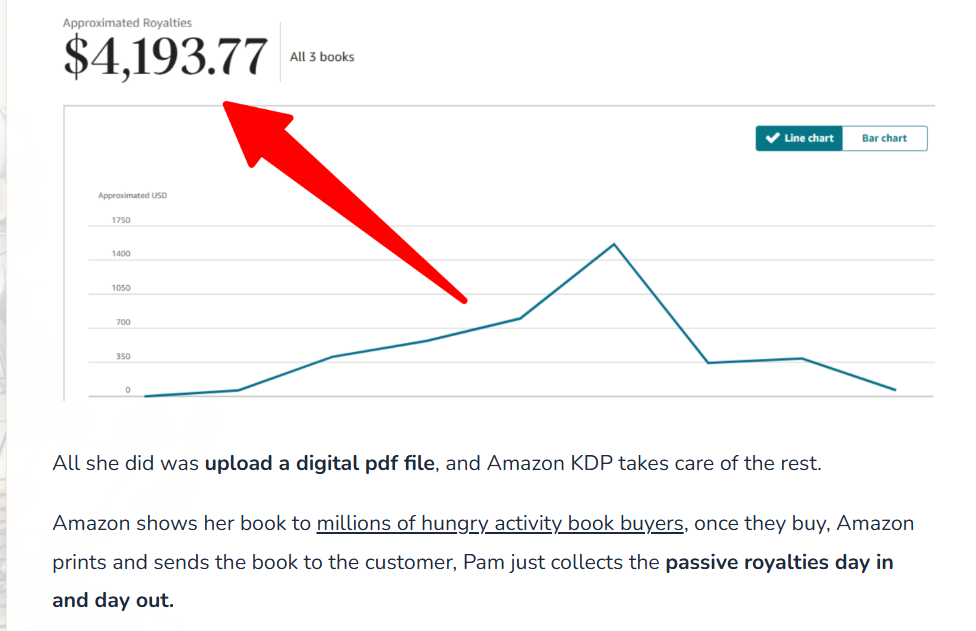The height and width of the screenshot is (631, 976).
Task: Click the 1050 y-axis value
Action: point(121,288)
